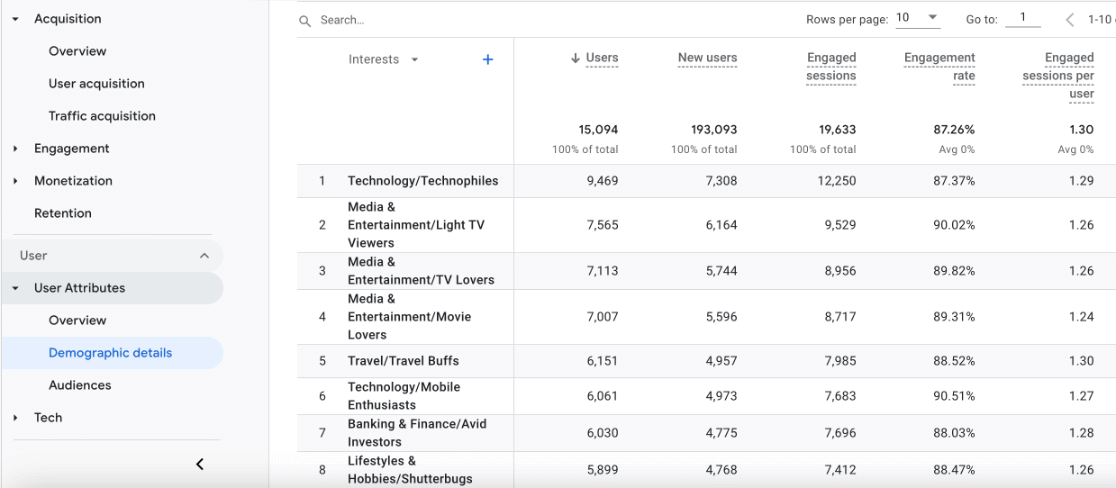Click the Go to page field
Image resolution: width=1116 pixels, height=488 pixels.
pyautogui.click(x=1023, y=18)
